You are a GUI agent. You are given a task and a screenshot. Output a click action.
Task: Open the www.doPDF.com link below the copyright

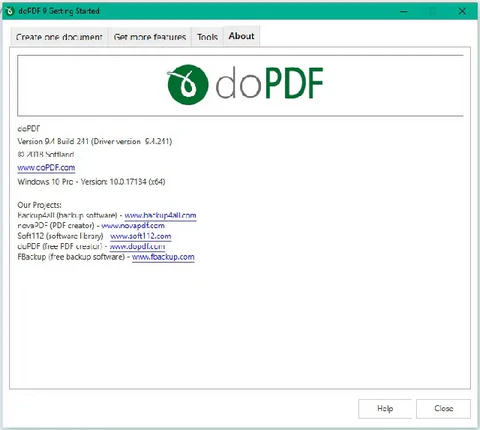pyautogui.click(x=46, y=168)
